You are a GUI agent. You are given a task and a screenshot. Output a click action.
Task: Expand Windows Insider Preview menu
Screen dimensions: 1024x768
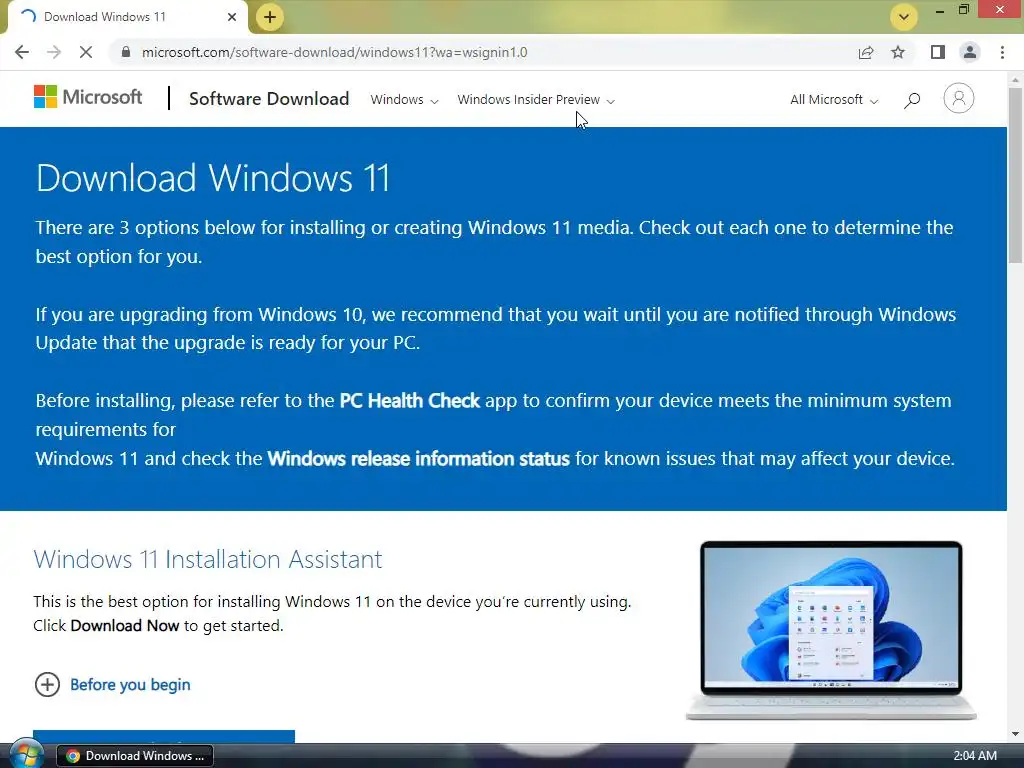pyautogui.click(x=536, y=100)
